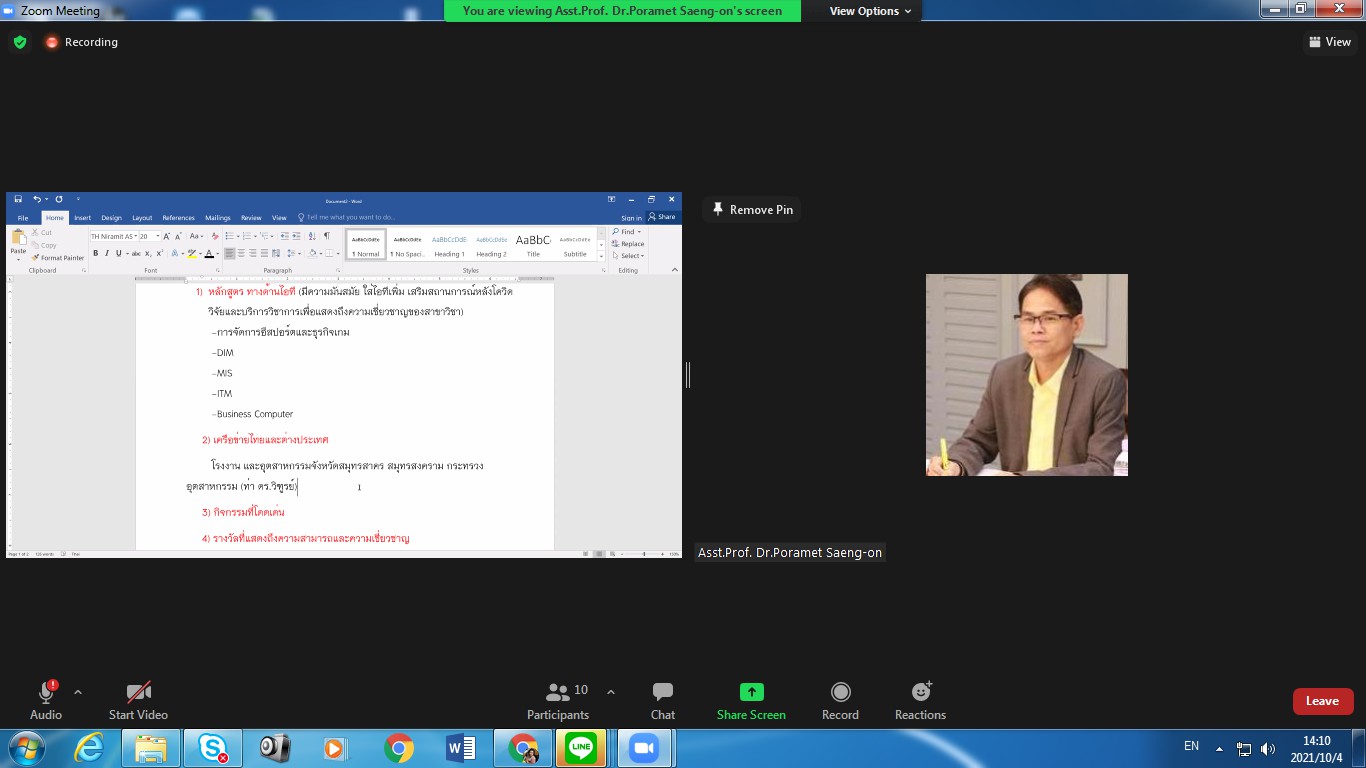
Task: Open the LINE app in the taskbar
Action: [581, 748]
